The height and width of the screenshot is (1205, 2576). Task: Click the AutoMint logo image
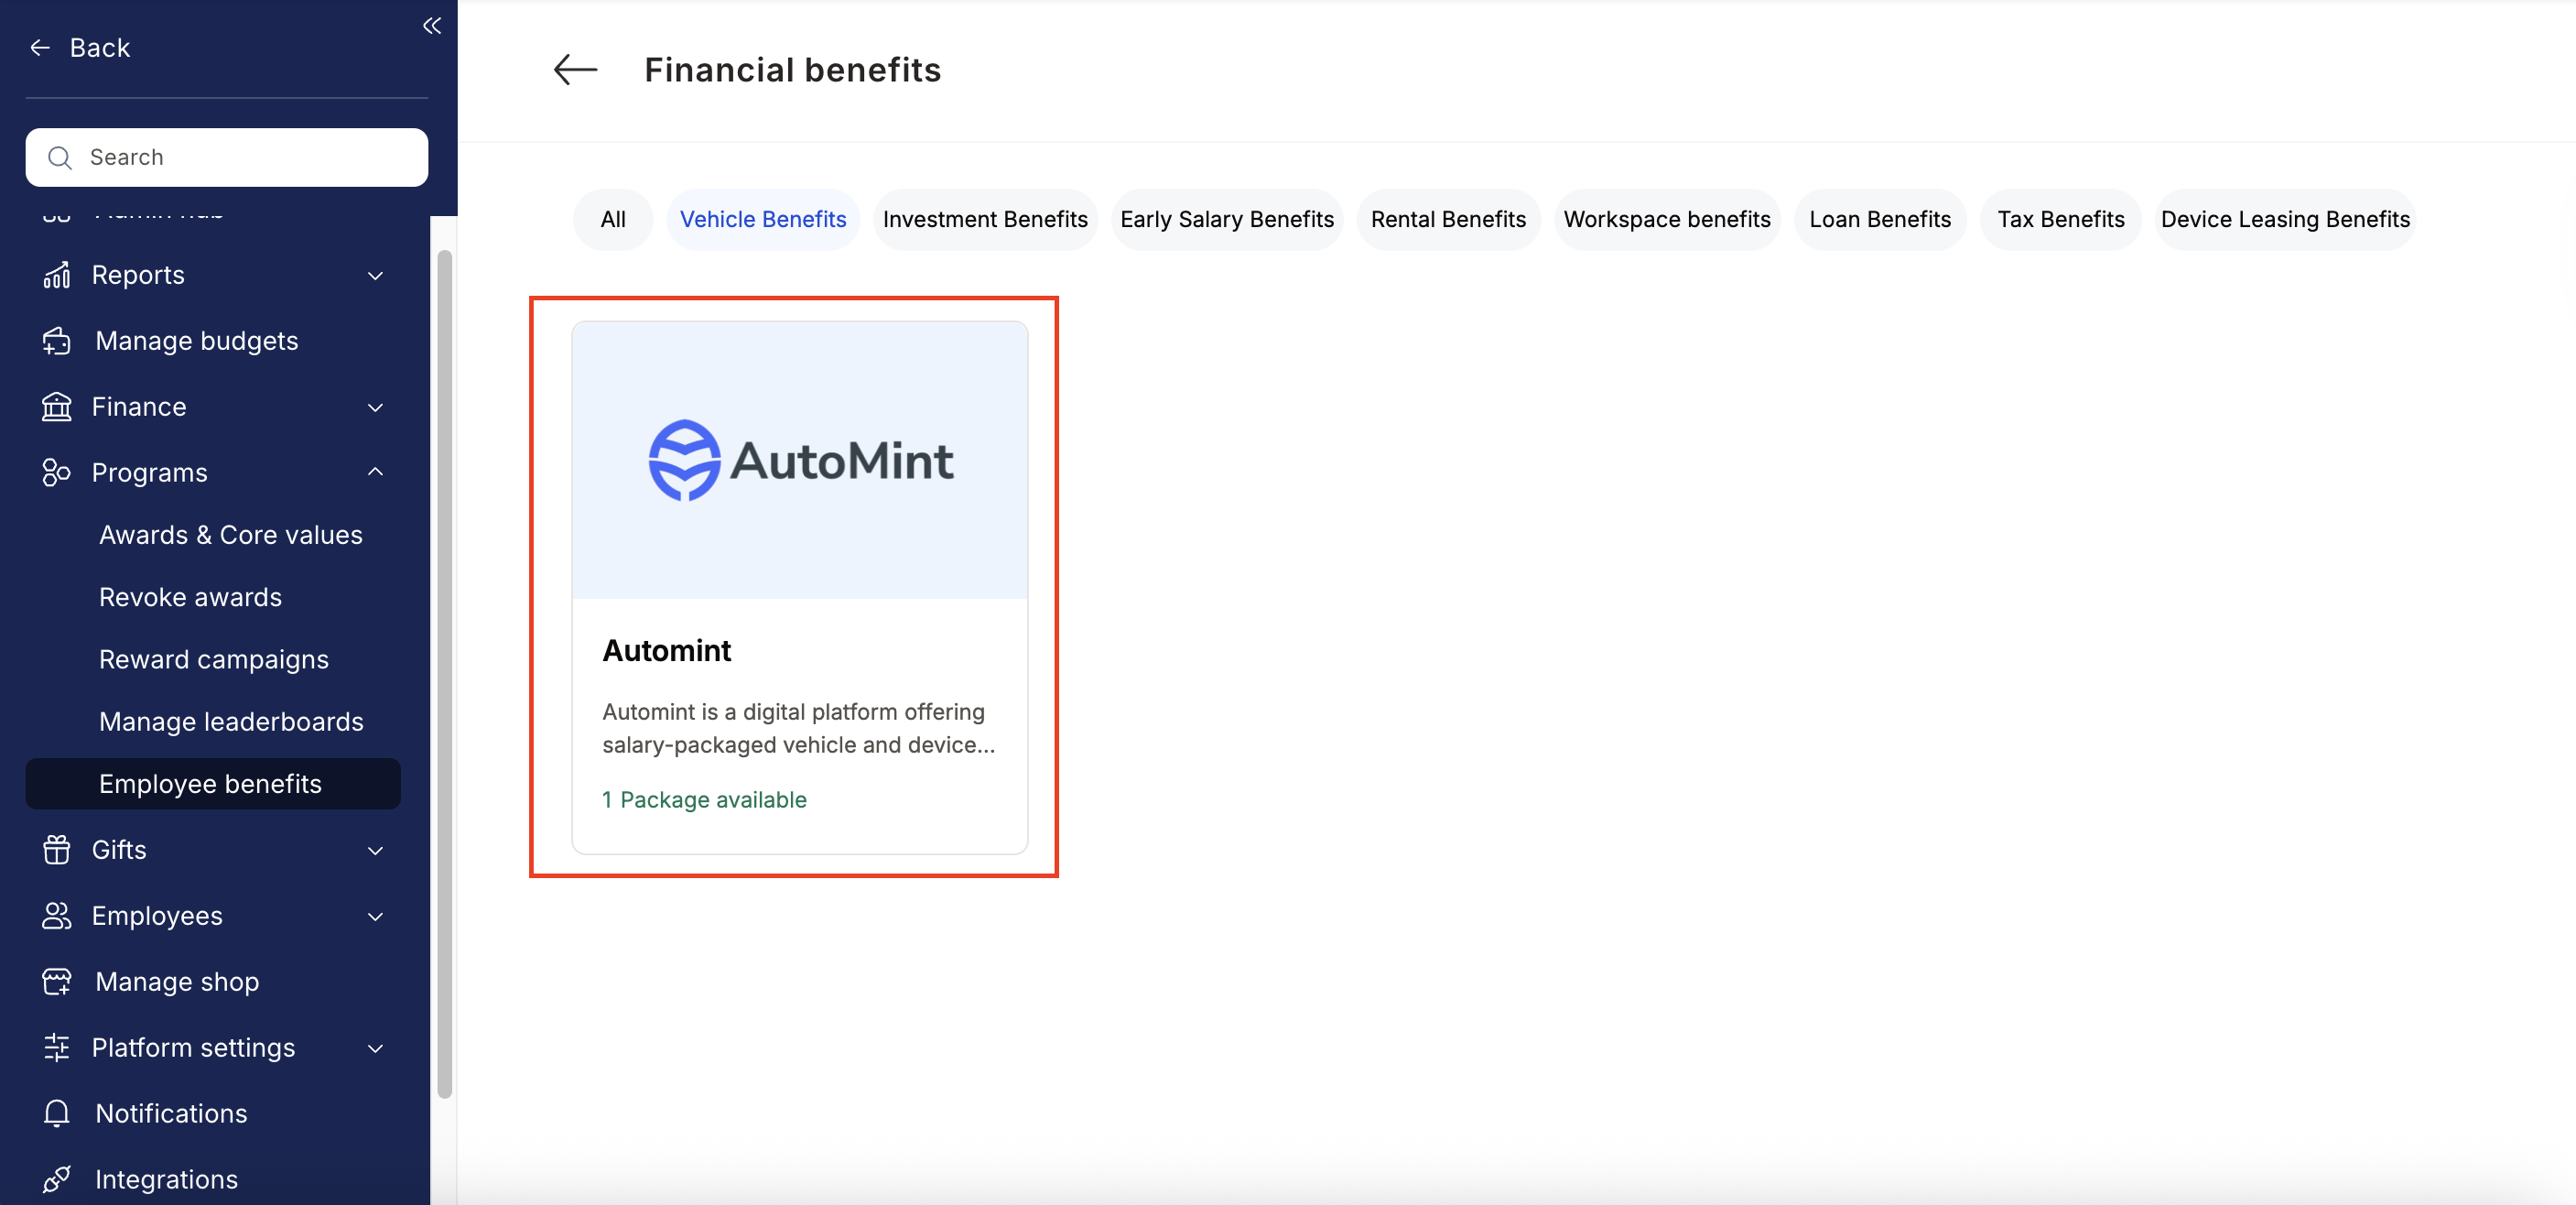[x=801, y=460]
